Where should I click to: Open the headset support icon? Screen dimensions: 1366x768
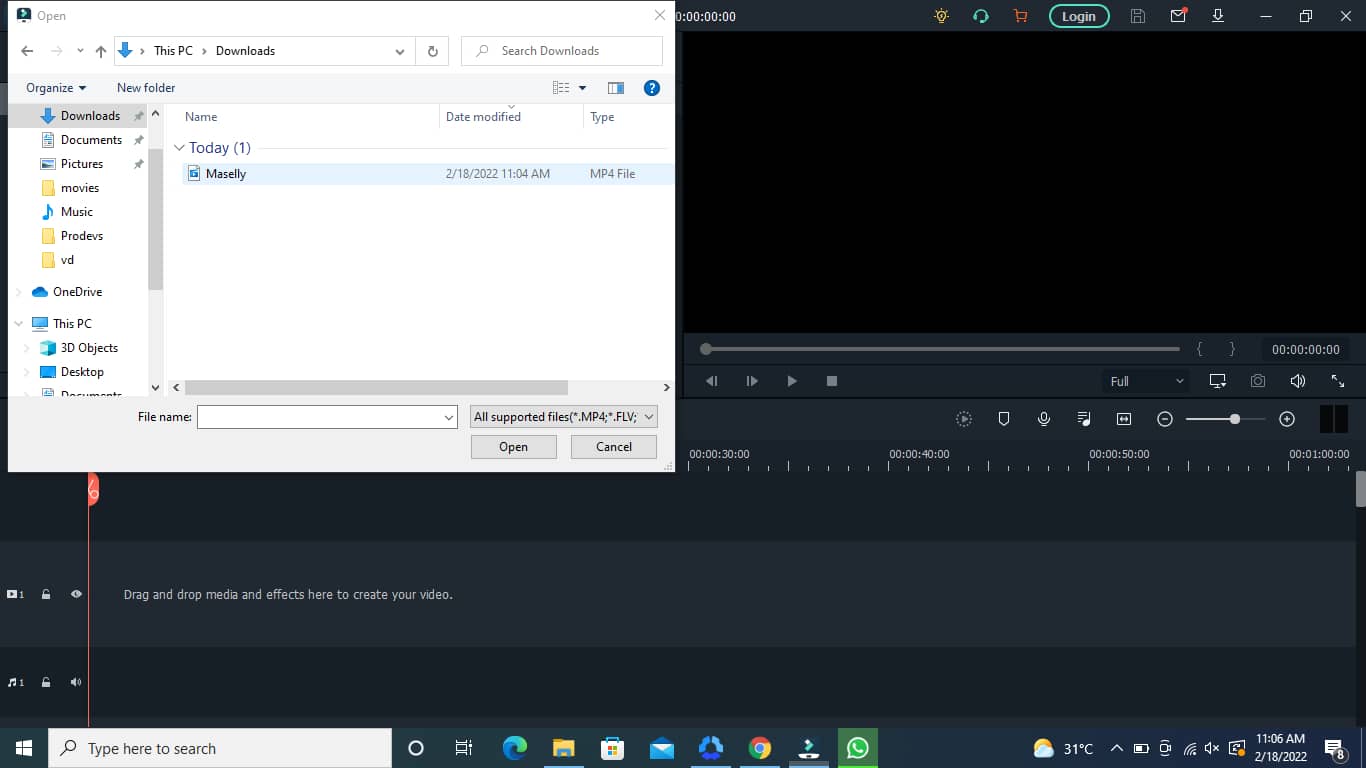pos(981,16)
